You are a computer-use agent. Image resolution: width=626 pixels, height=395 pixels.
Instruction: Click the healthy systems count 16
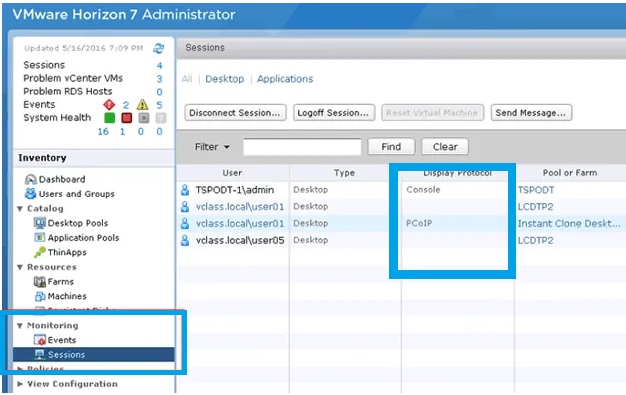tap(103, 131)
